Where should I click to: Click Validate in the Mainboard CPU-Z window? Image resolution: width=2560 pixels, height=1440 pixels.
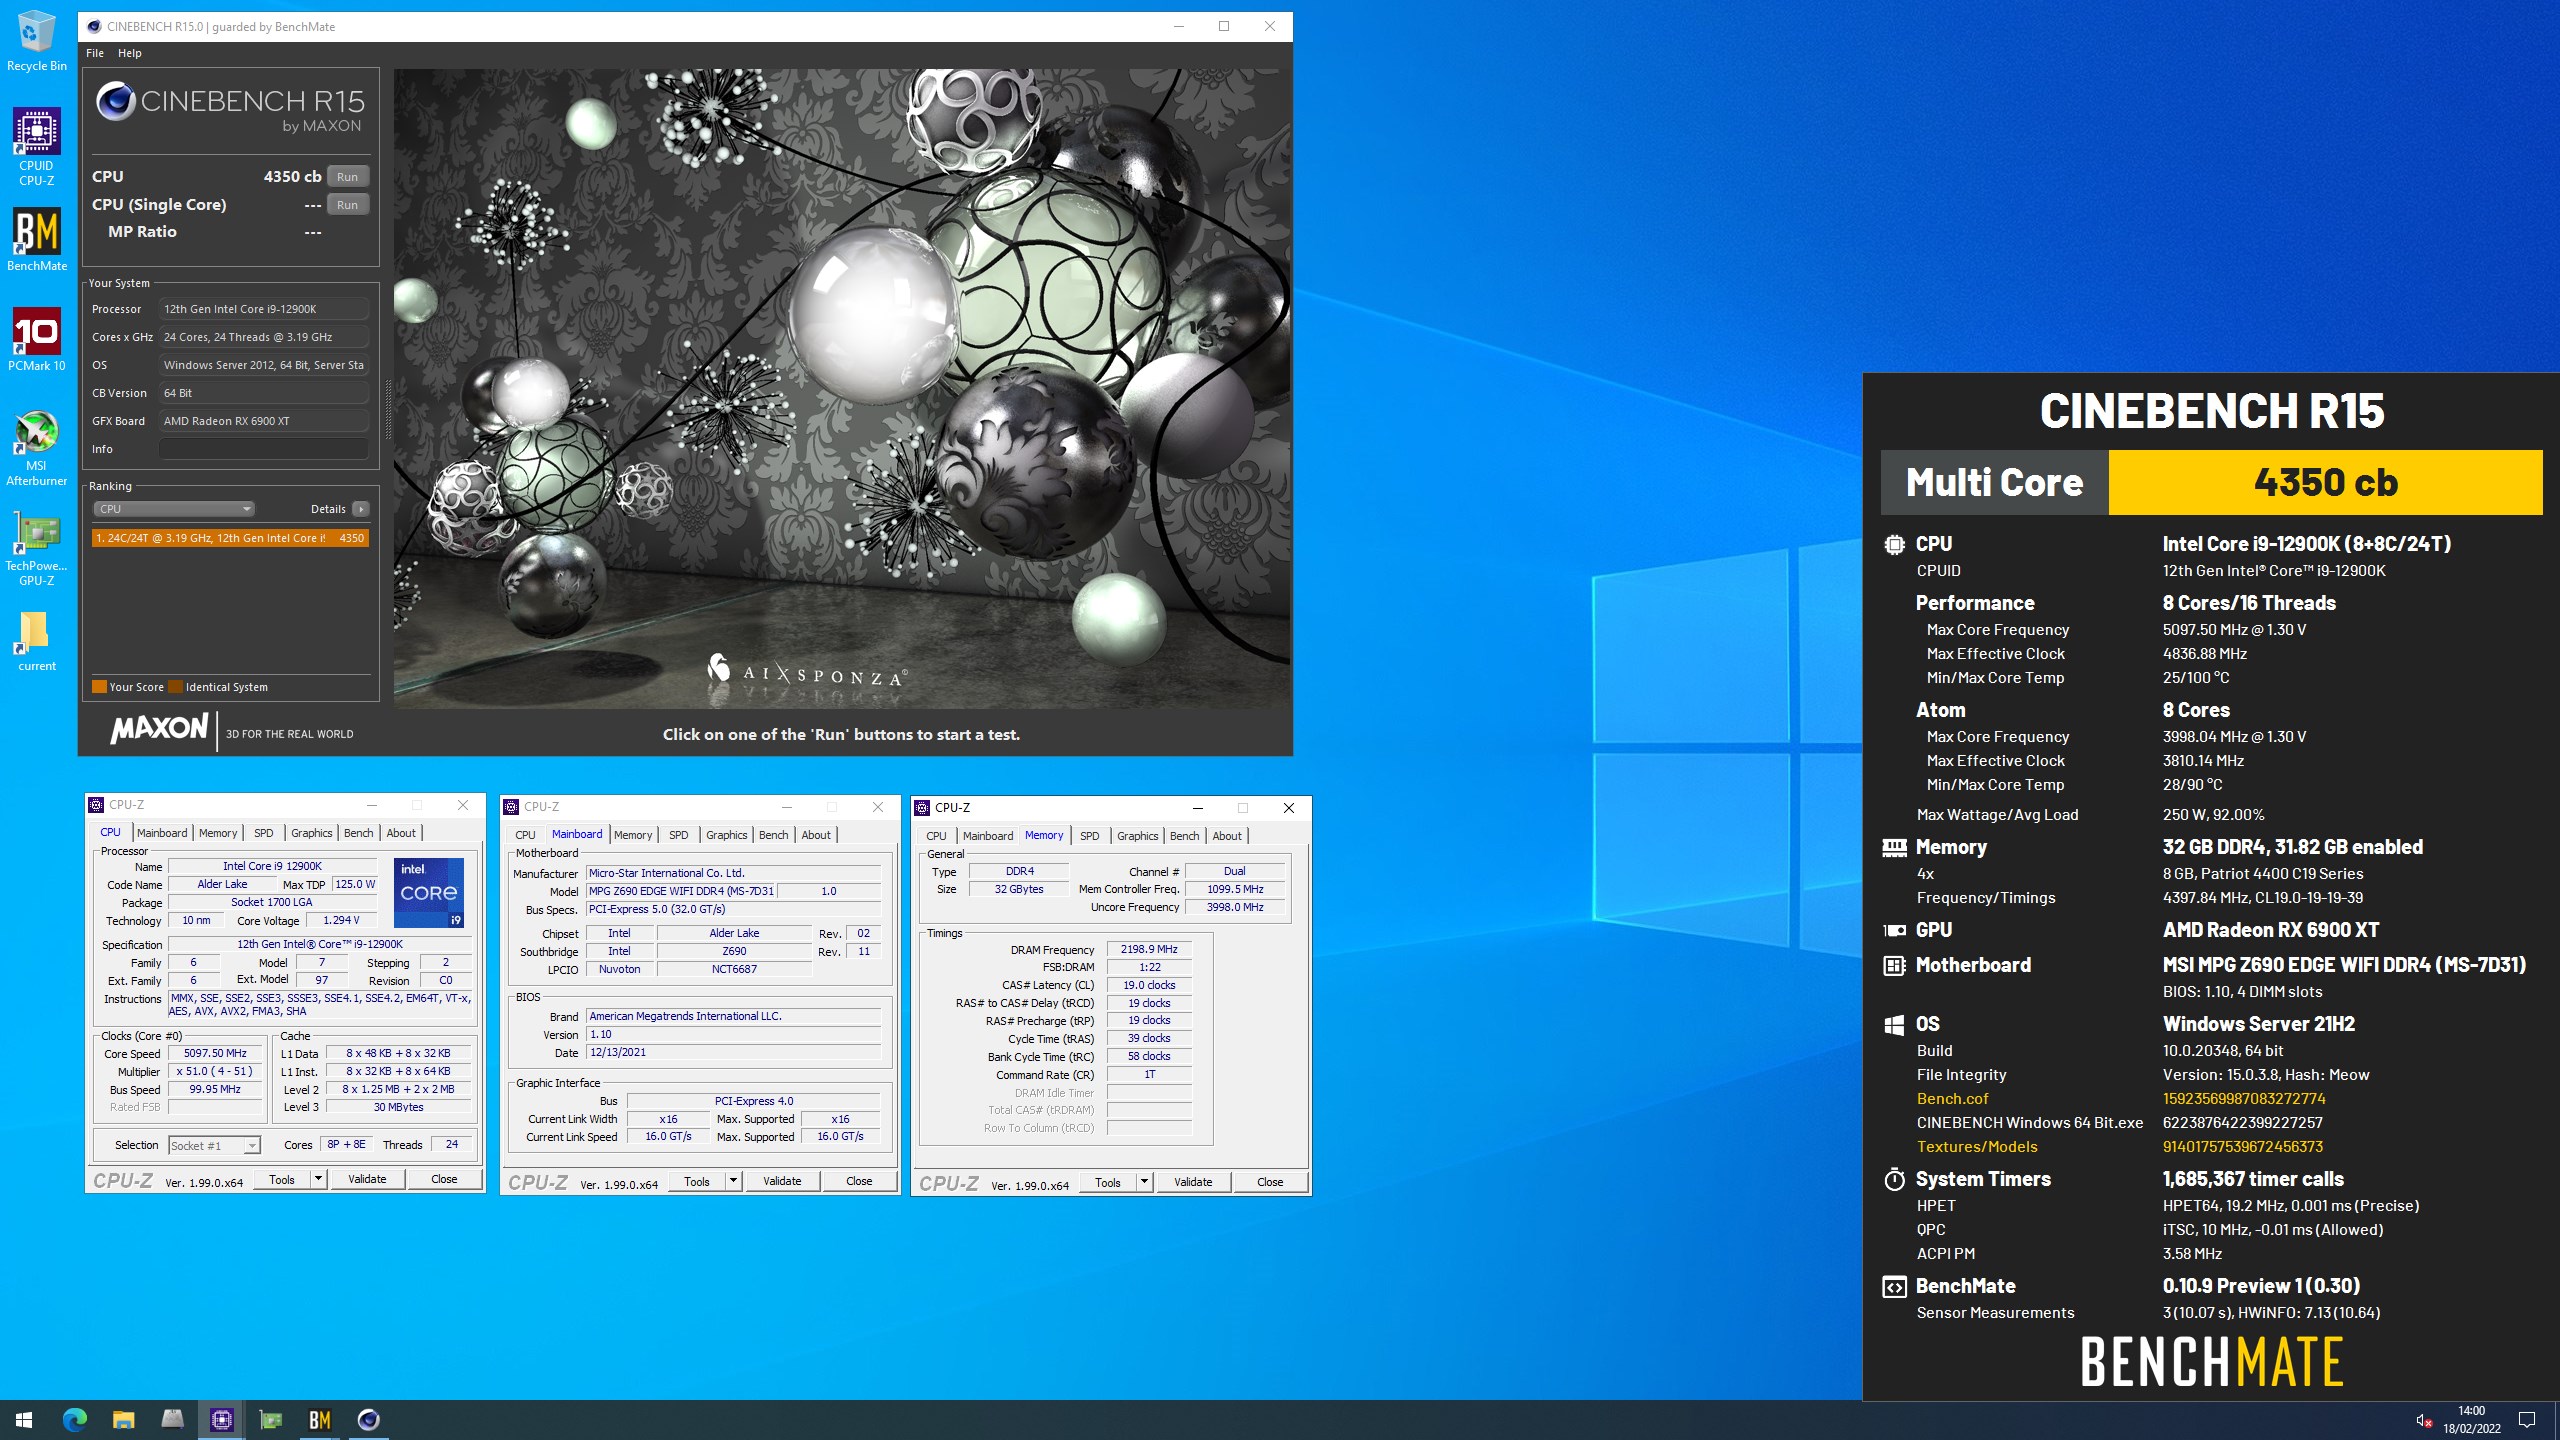click(x=782, y=1181)
